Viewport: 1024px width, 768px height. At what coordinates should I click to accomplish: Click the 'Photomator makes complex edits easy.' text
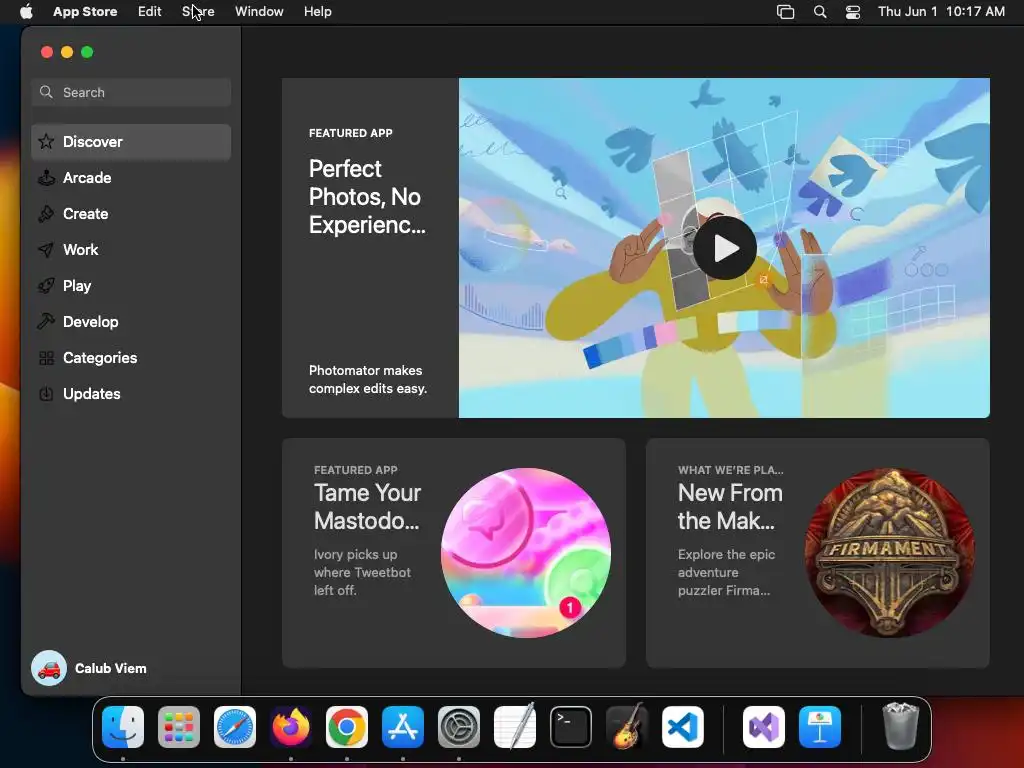pos(368,379)
